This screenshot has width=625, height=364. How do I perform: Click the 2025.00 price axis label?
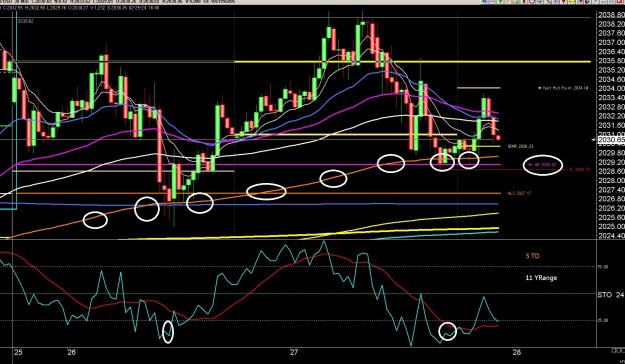pyautogui.click(x=611, y=226)
